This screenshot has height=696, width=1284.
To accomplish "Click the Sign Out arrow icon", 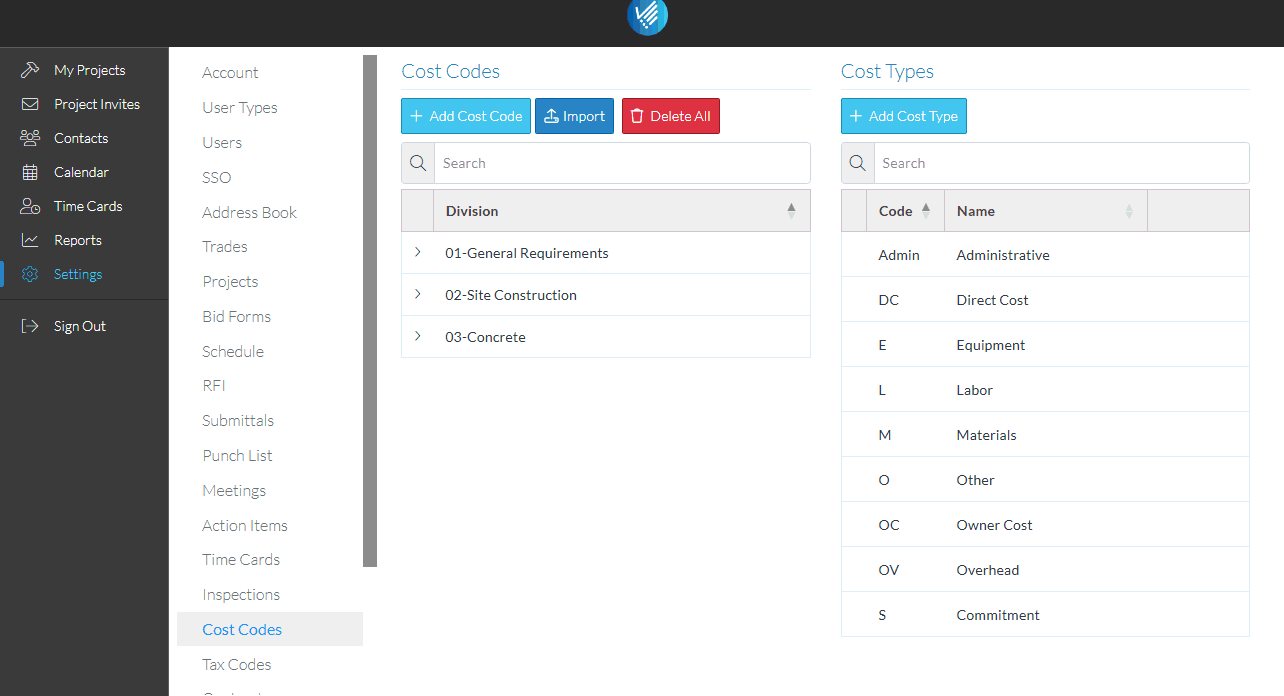I will (30, 326).
